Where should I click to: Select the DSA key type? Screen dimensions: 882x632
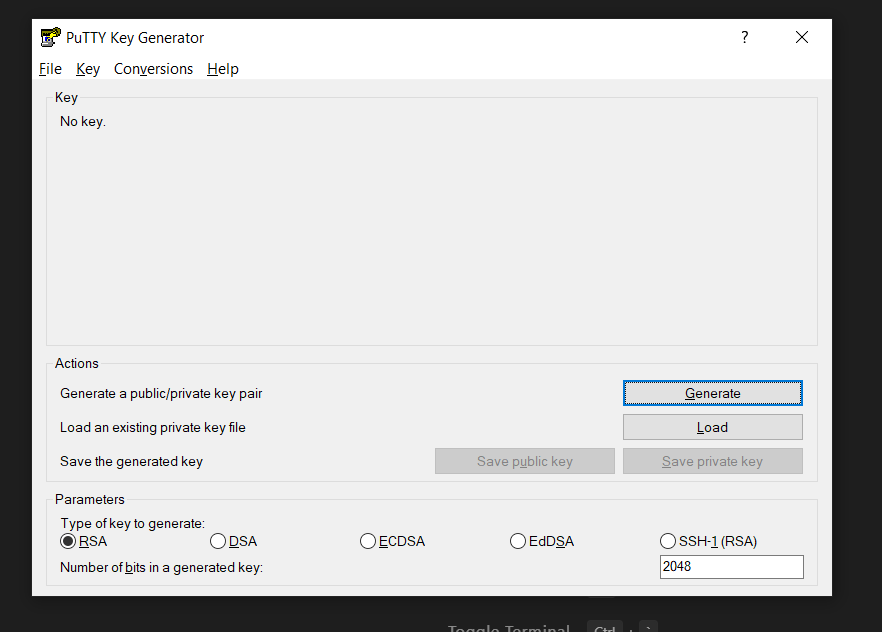[x=218, y=540]
